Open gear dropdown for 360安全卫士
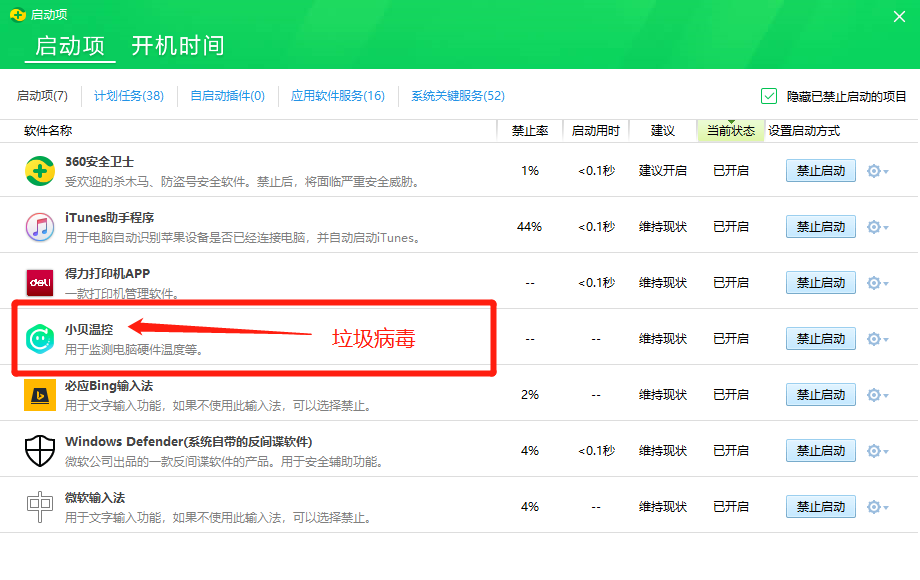Screen dimensions: 920x580 coord(877,171)
